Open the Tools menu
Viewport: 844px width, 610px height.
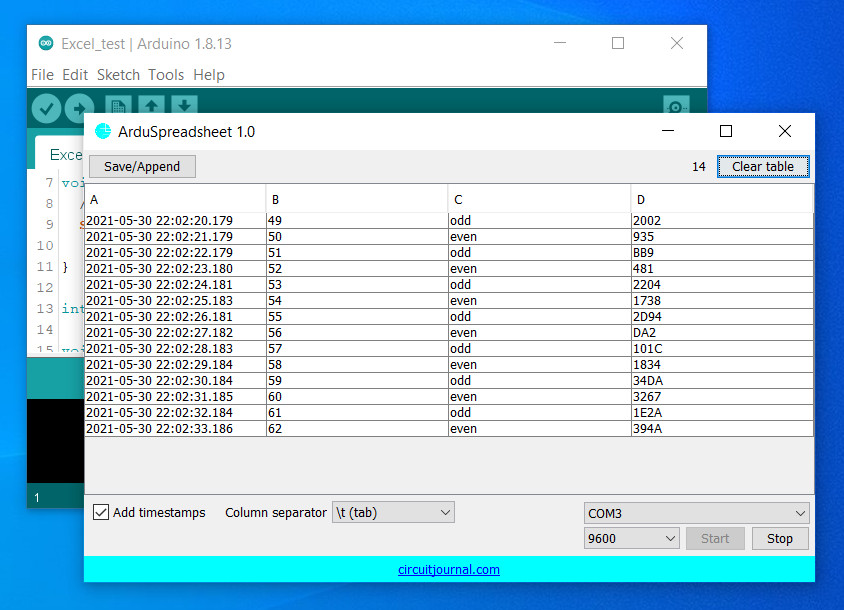[166, 75]
